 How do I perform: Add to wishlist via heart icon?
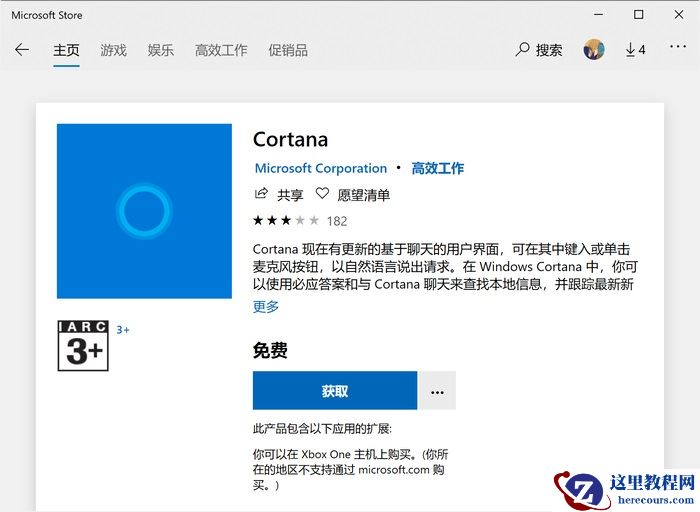[x=322, y=194]
